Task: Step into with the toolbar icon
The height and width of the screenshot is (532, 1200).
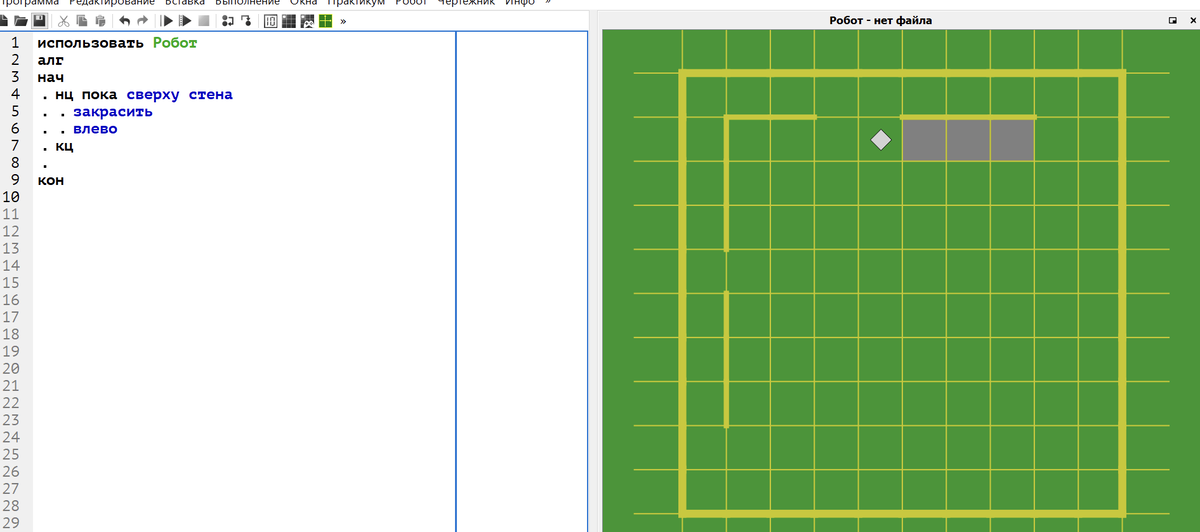Action: click(228, 21)
